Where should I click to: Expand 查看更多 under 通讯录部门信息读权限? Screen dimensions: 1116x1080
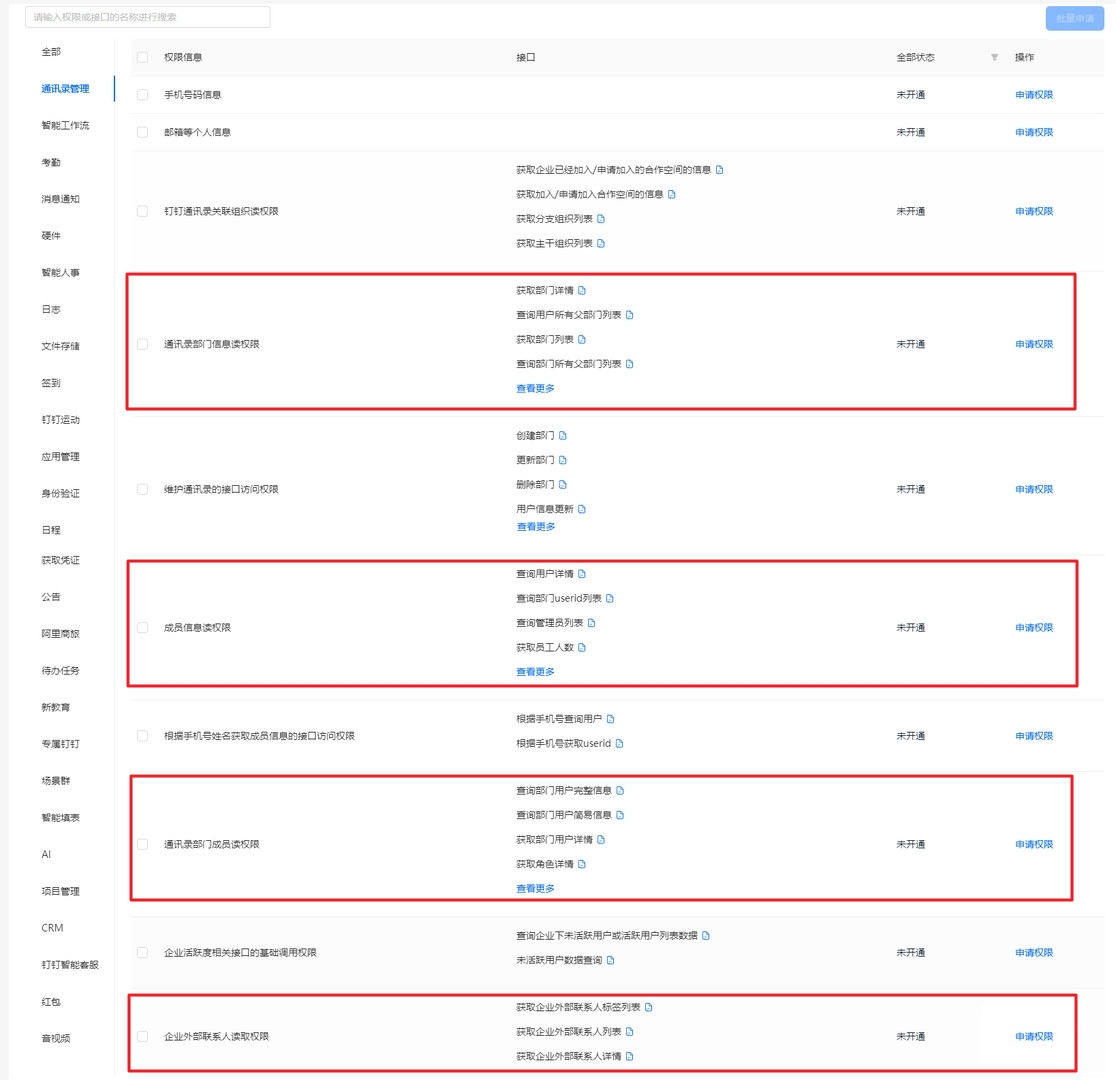tap(535, 388)
